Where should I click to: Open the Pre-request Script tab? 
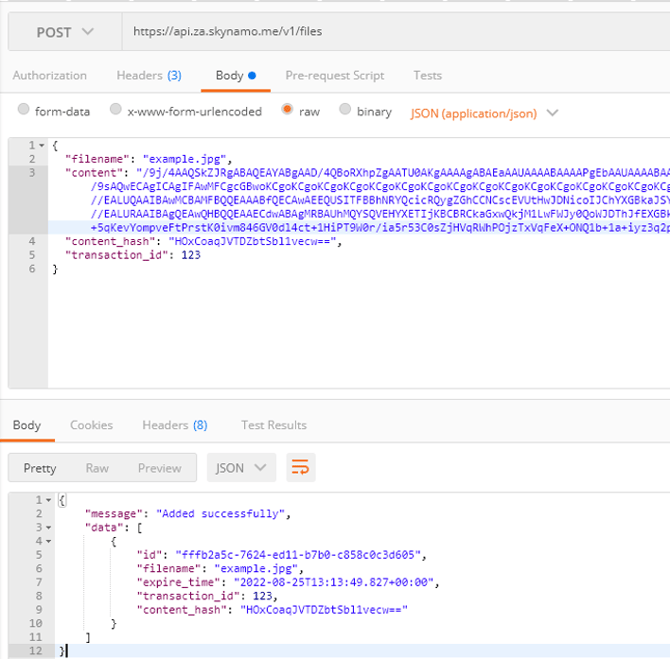[334, 75]
